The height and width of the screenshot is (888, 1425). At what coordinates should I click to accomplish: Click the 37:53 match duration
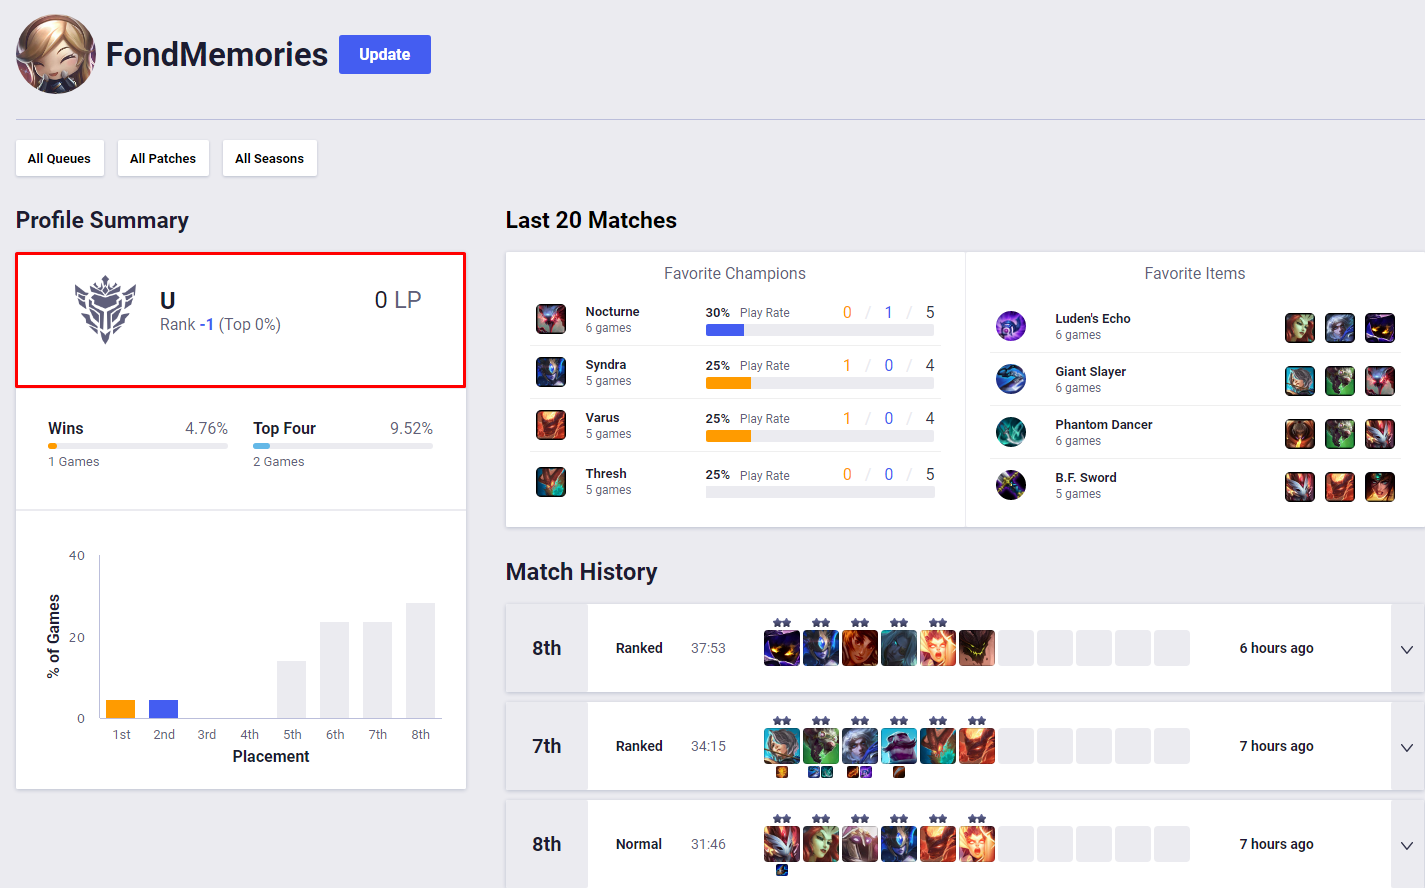click(708, 648)
